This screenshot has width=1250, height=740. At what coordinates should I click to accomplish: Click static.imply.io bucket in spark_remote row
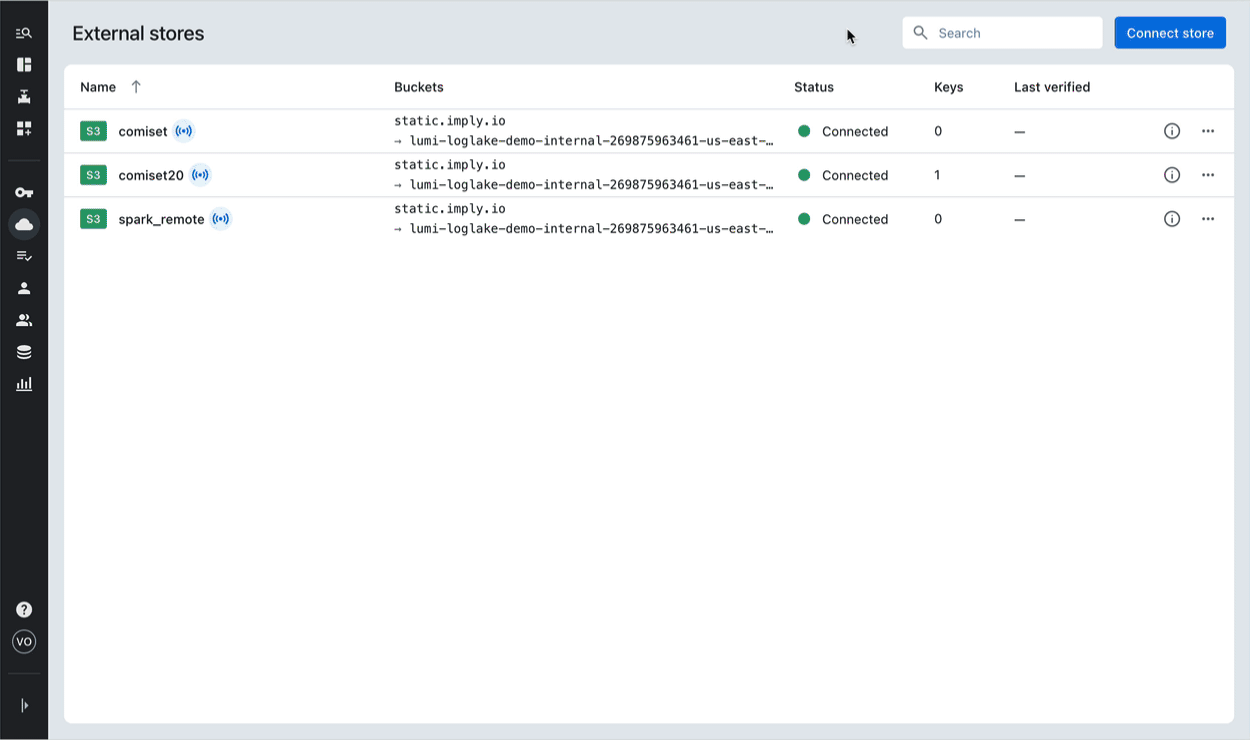(x=450, y=209)
